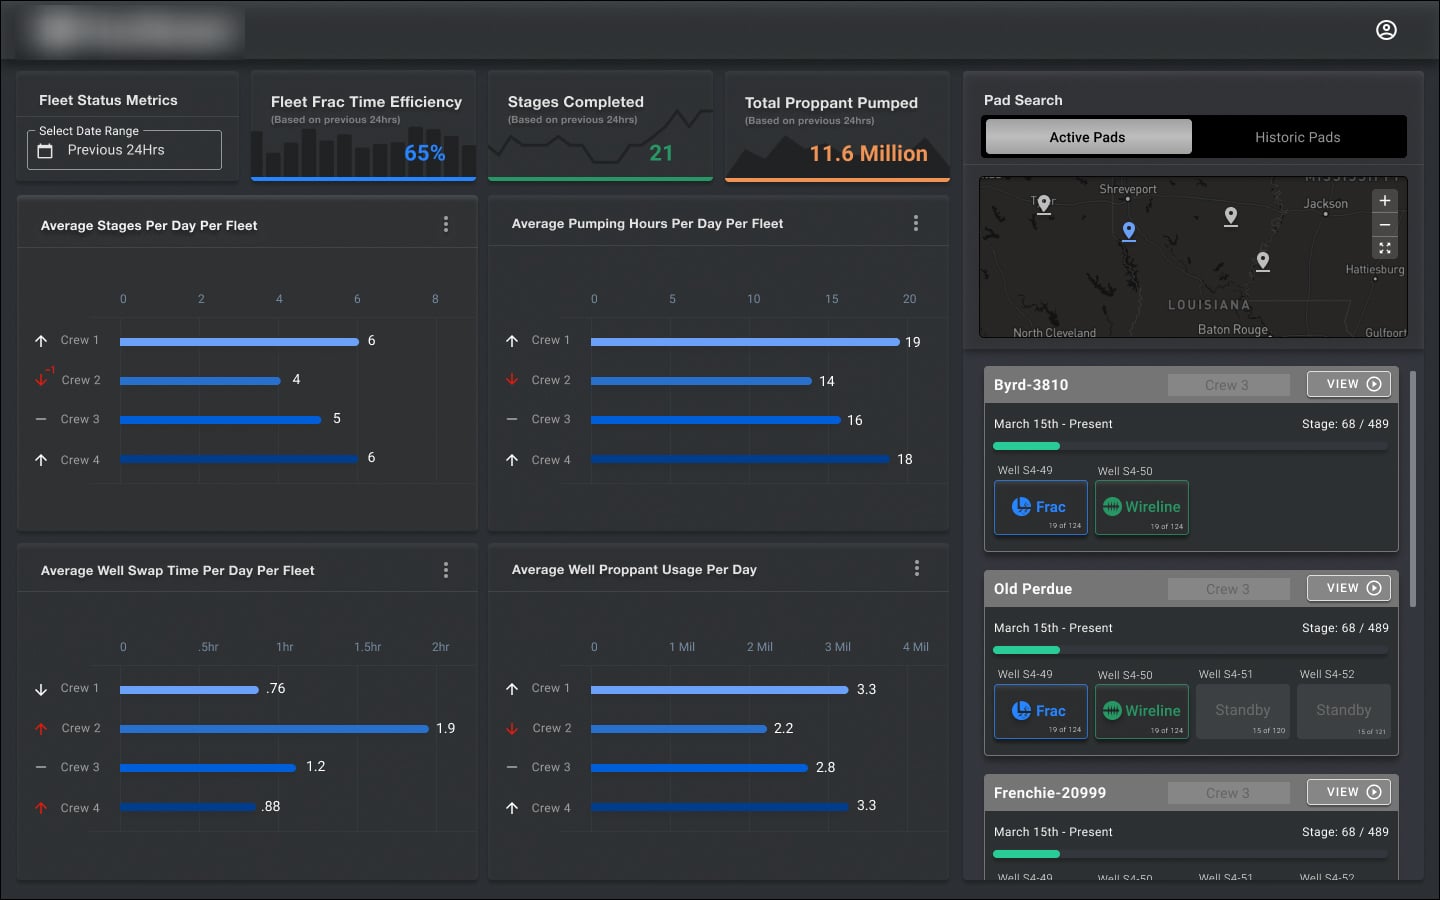Click 'Byrd-3810' pad title
This screenshot has height=900, width=1440.
(x=1031, y=385)
